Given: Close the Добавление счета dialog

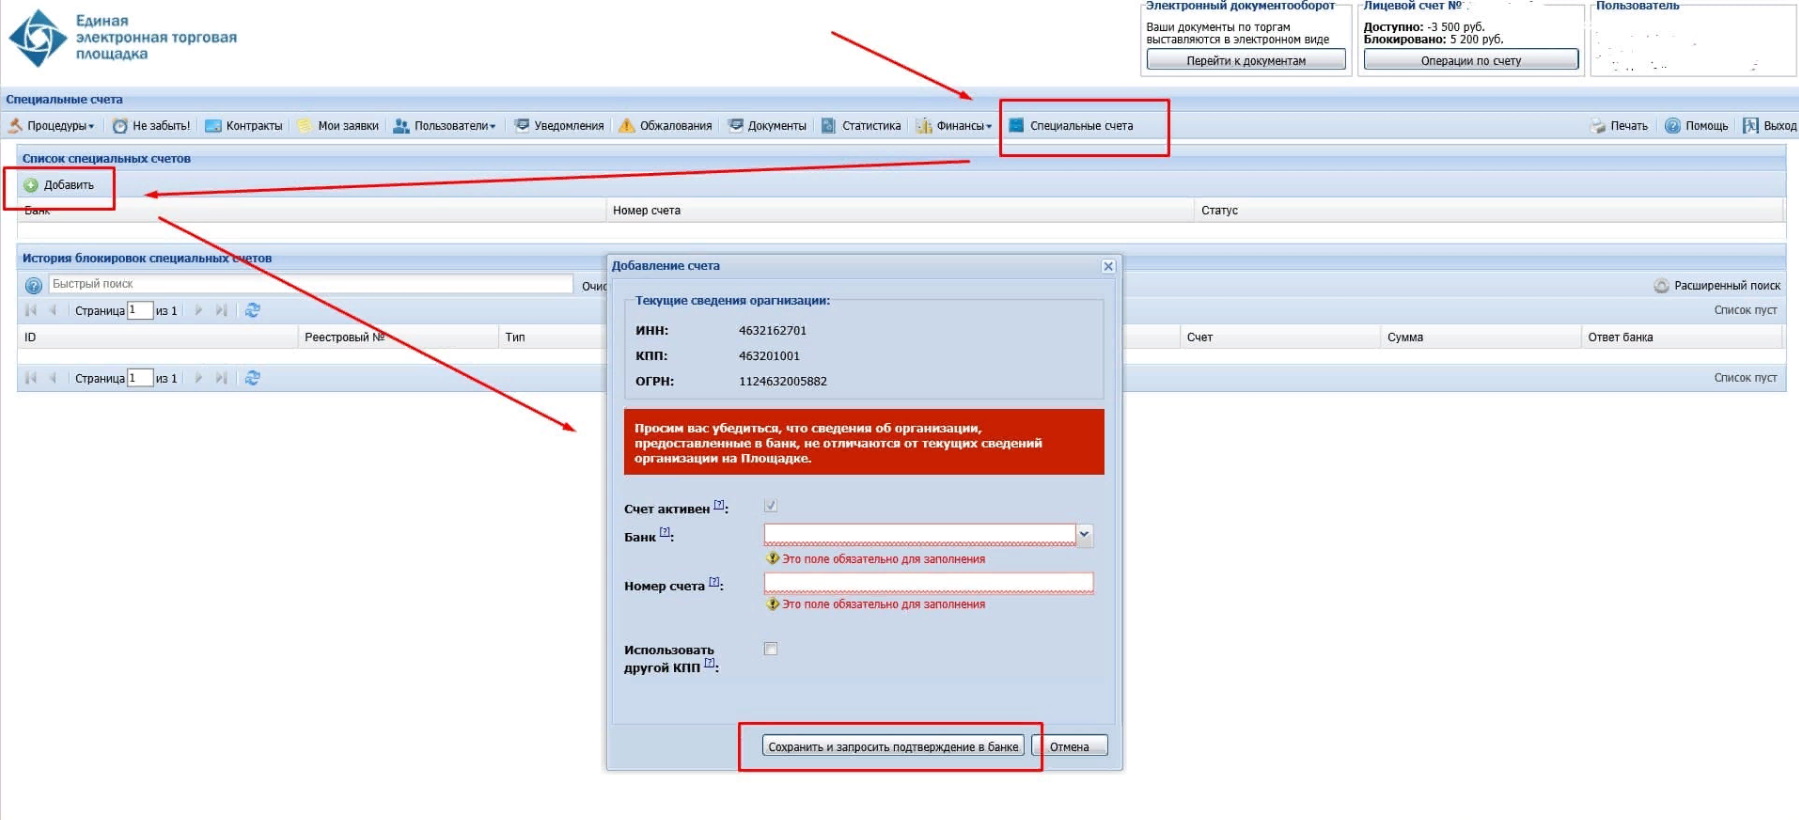Looking at the screenshot, I should point(1108,266).
